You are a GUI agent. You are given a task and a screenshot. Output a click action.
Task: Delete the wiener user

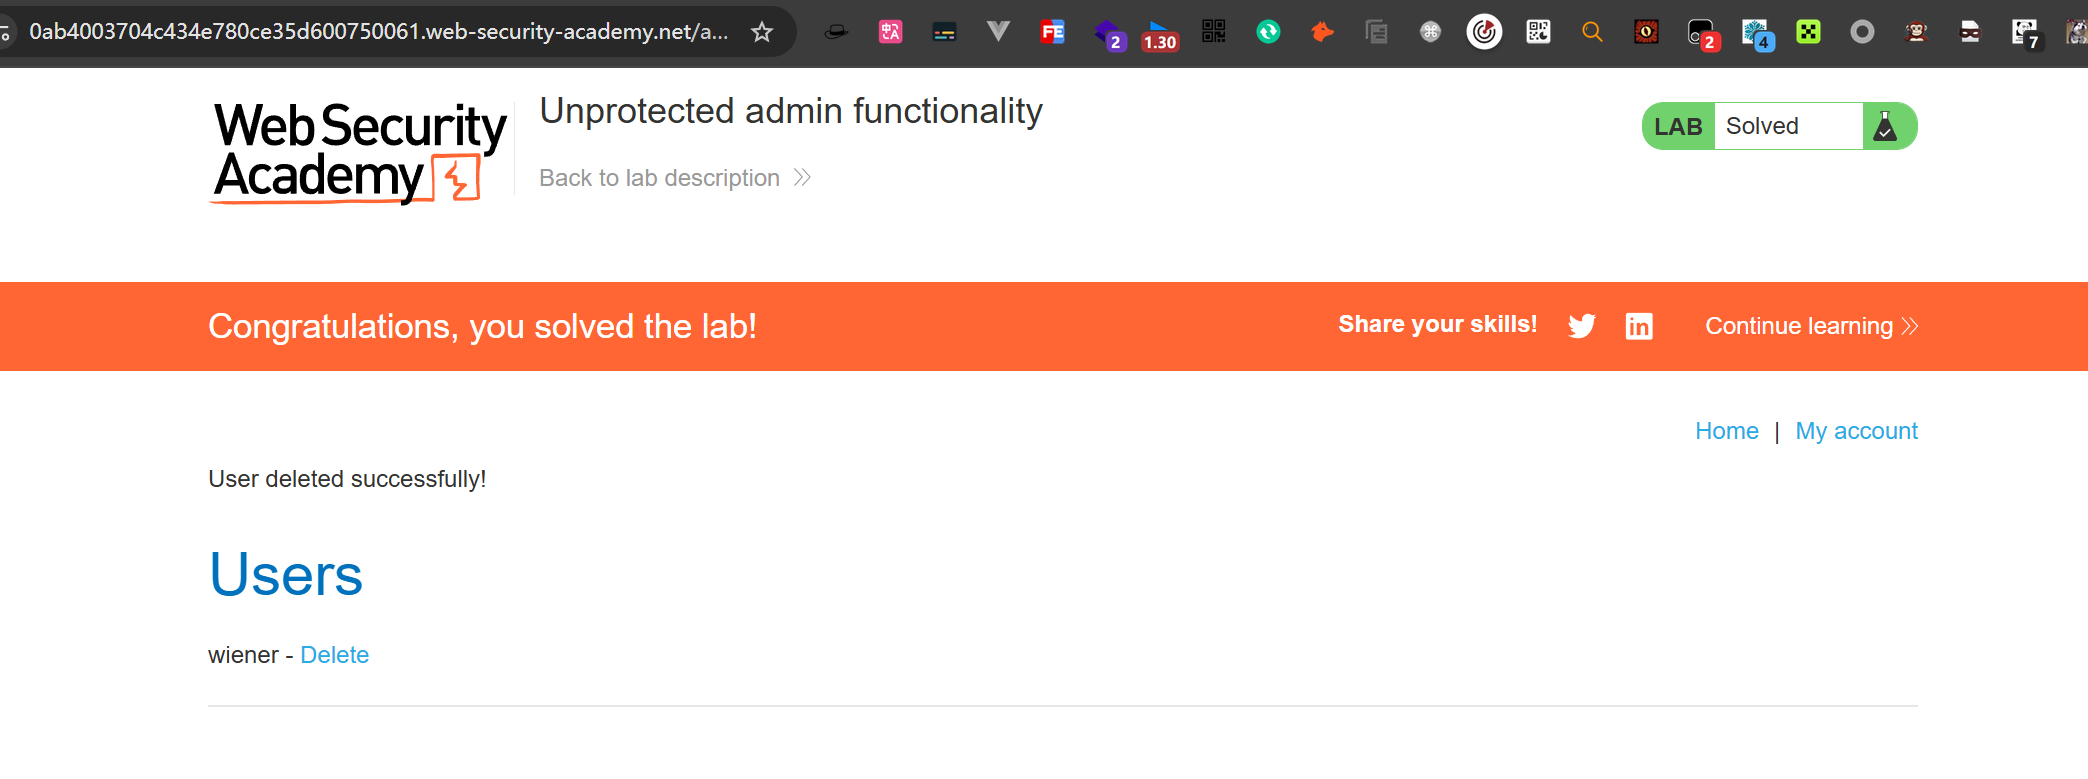tap(335, 655)
